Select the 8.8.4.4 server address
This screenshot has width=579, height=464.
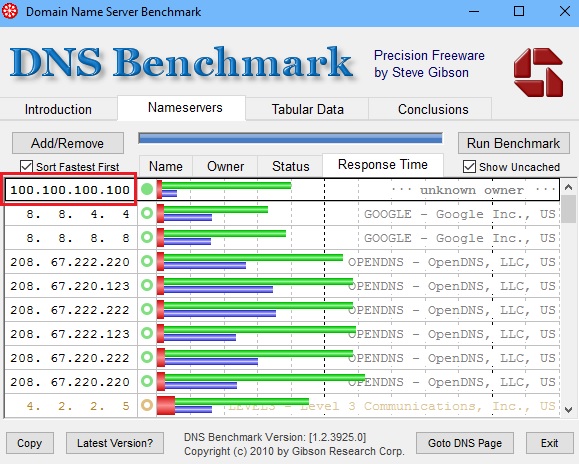[78, 214]
